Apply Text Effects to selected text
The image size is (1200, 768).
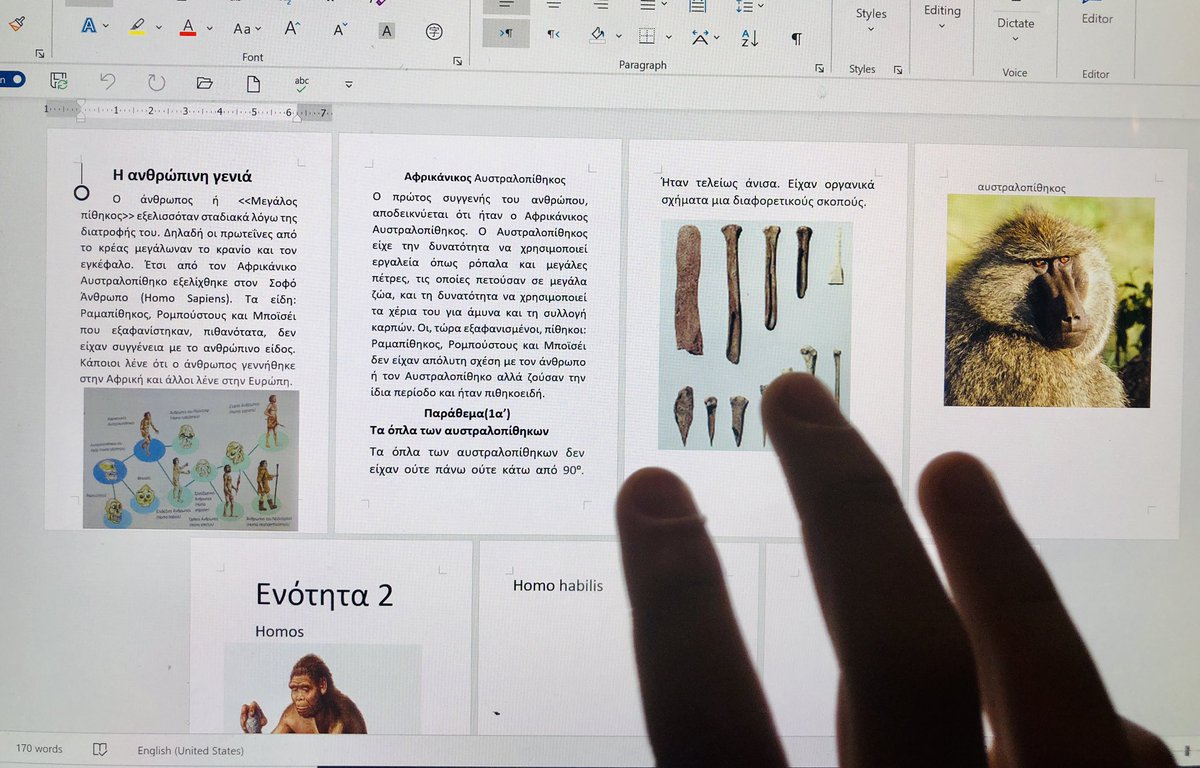click(89, 28)
